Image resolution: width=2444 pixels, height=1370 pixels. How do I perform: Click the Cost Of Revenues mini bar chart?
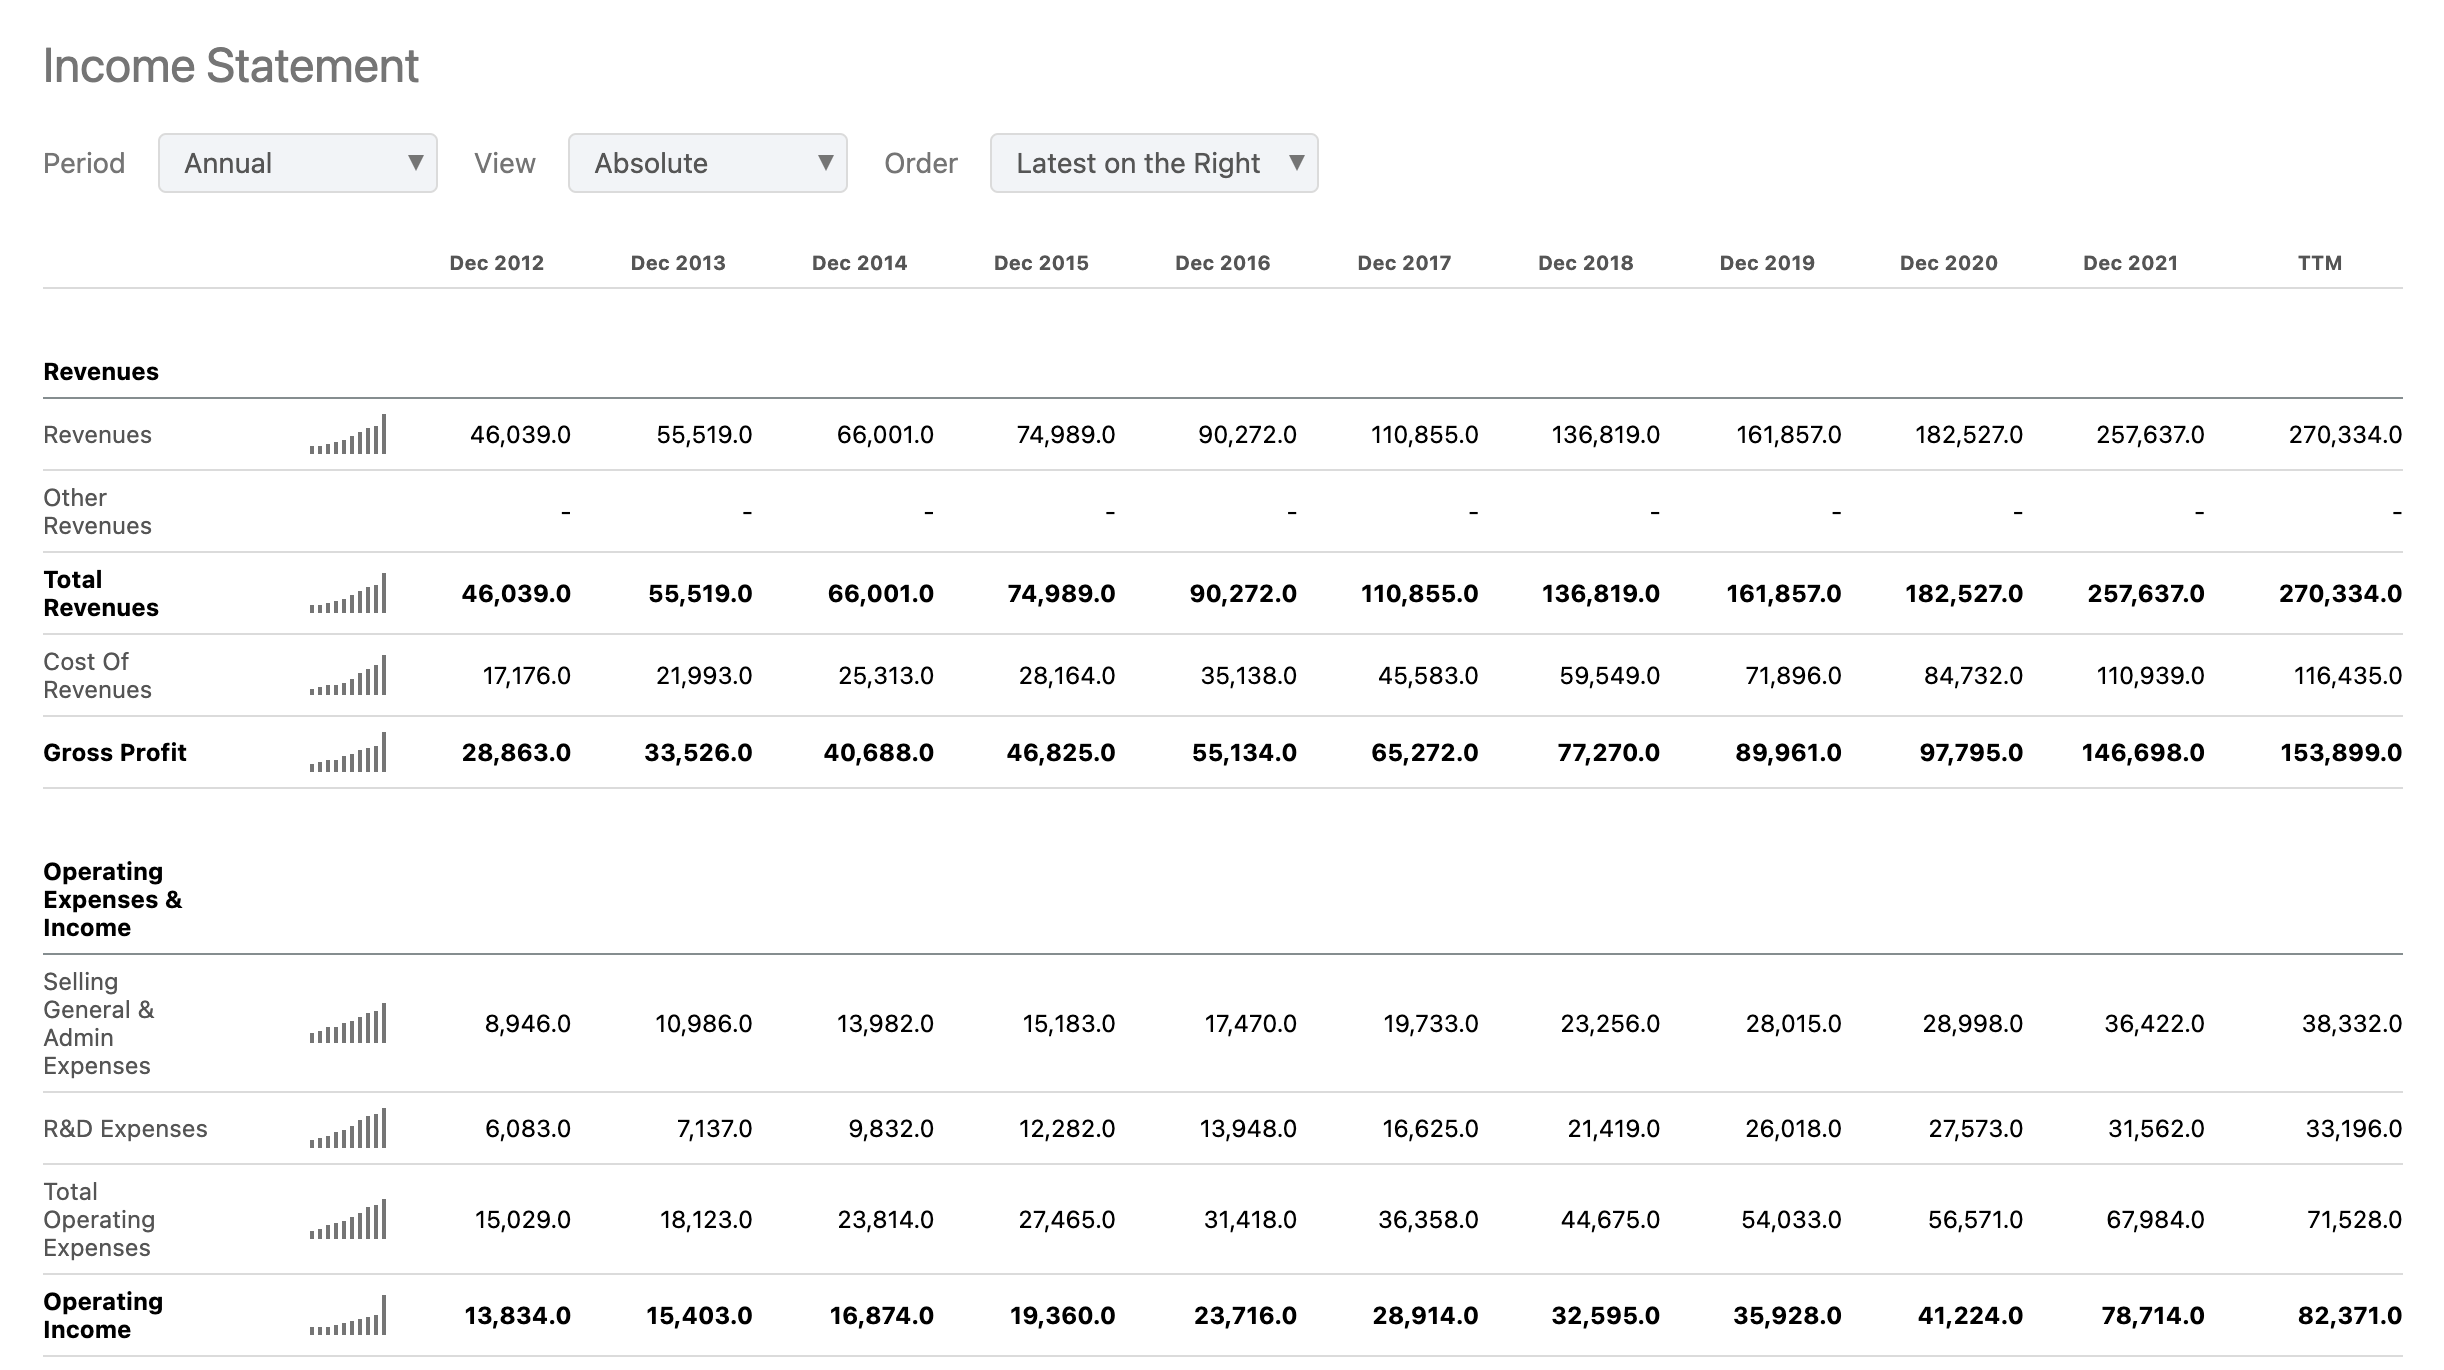click(x=348, y=675)
